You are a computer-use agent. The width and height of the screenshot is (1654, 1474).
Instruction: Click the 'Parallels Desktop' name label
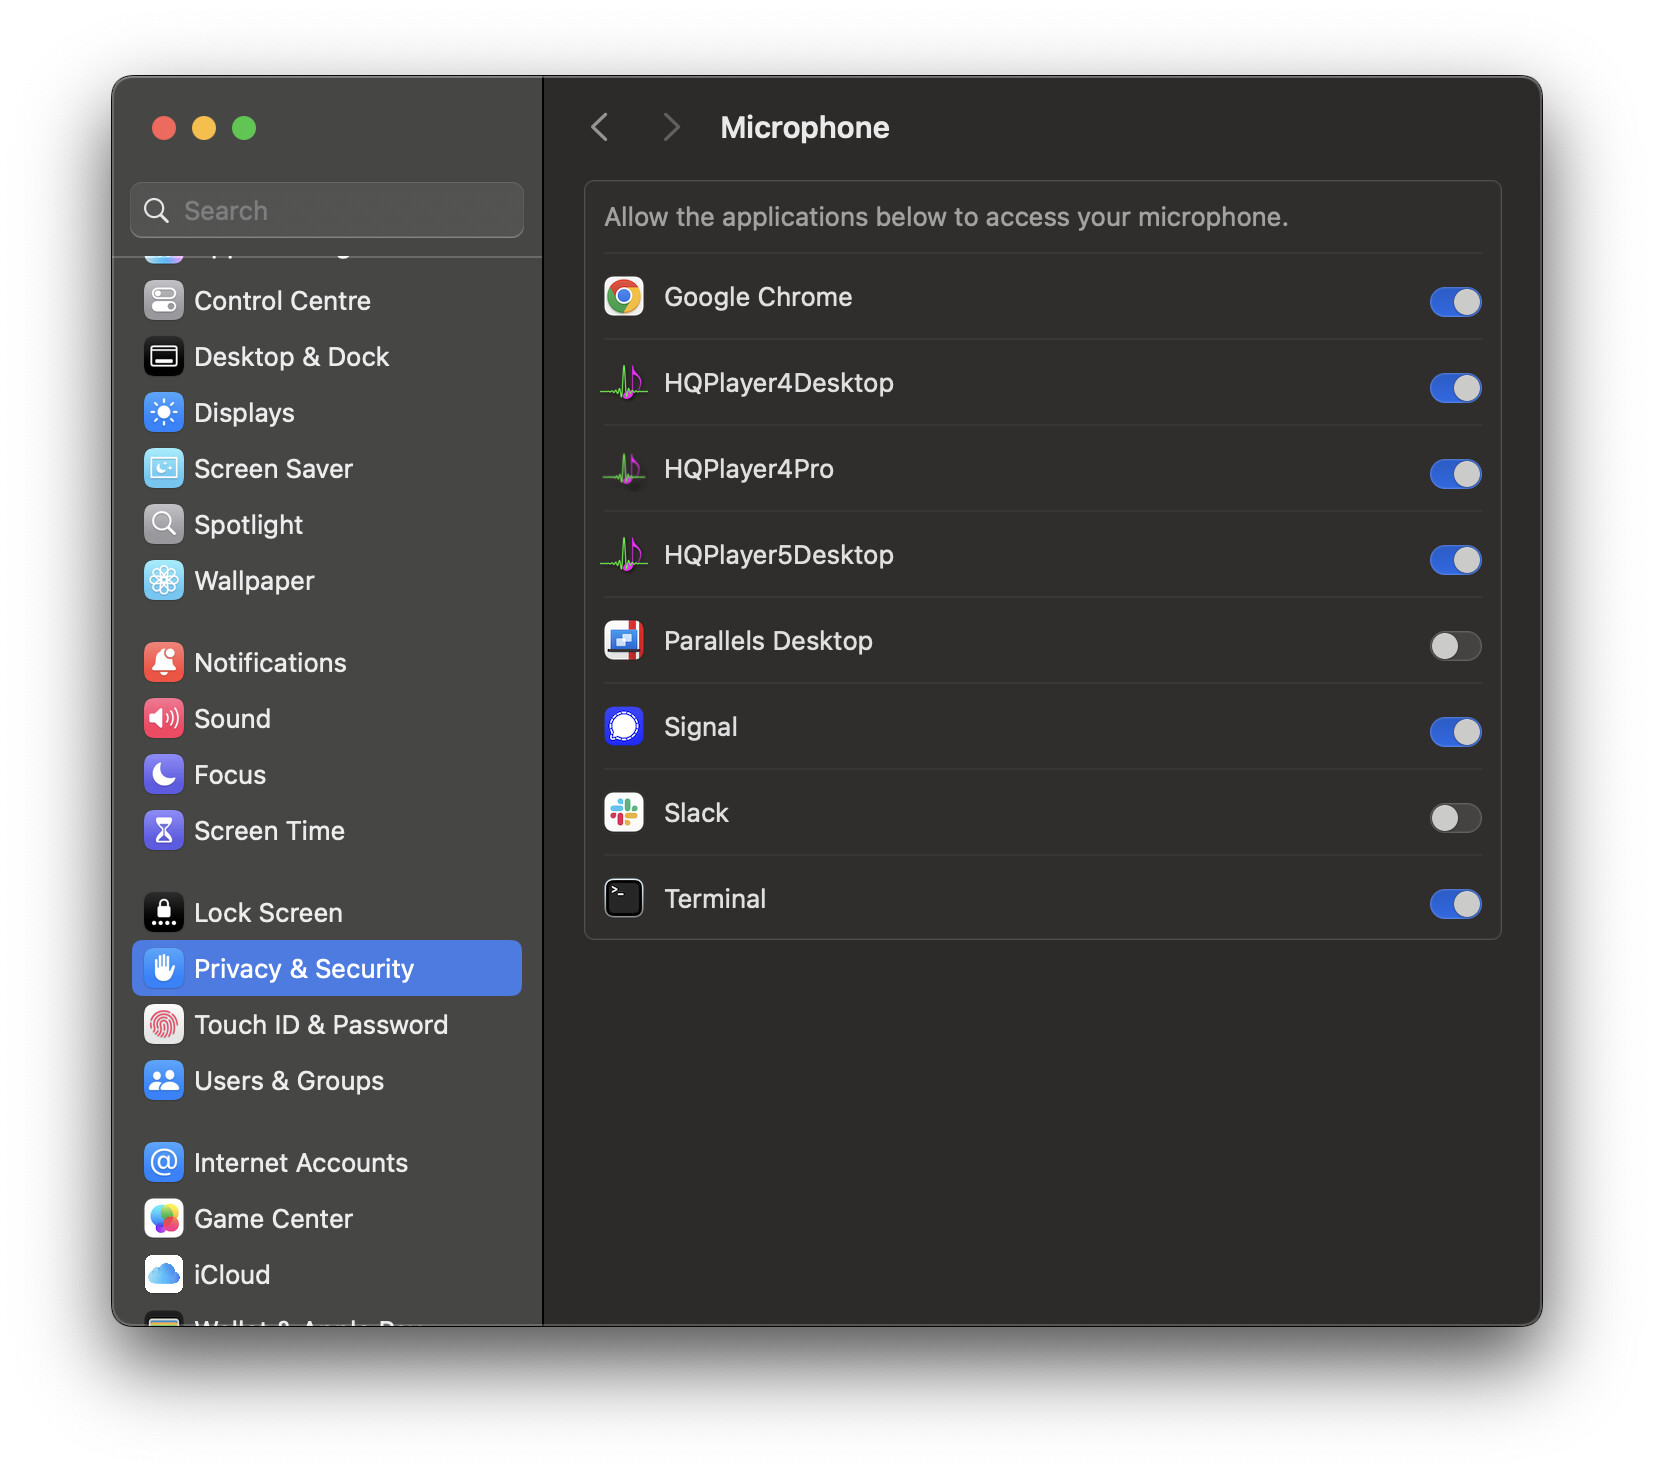click(769, 641)
